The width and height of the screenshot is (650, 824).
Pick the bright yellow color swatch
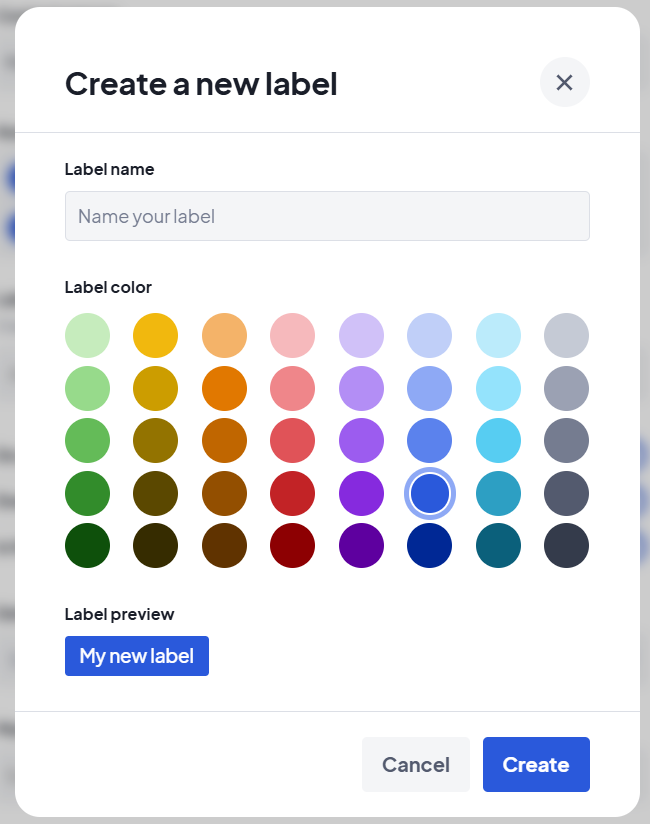155,335
